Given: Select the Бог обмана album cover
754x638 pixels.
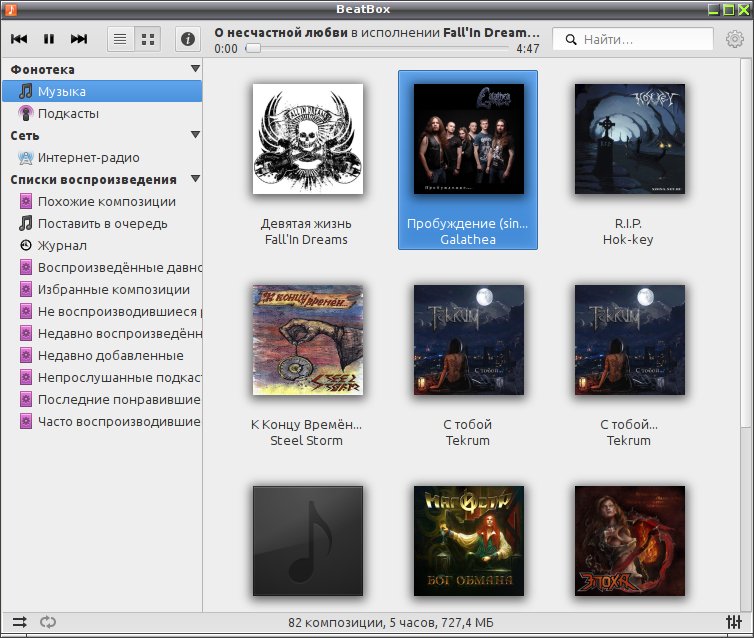Looking at the screenshot, I should tap(469, 541).
